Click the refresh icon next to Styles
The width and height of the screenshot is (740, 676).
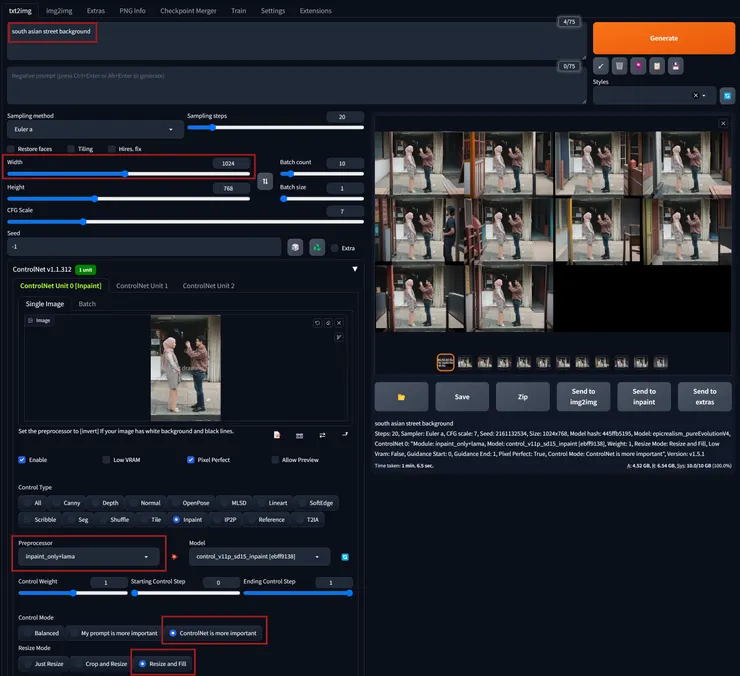pyautogui.click(x=728, y=95)
